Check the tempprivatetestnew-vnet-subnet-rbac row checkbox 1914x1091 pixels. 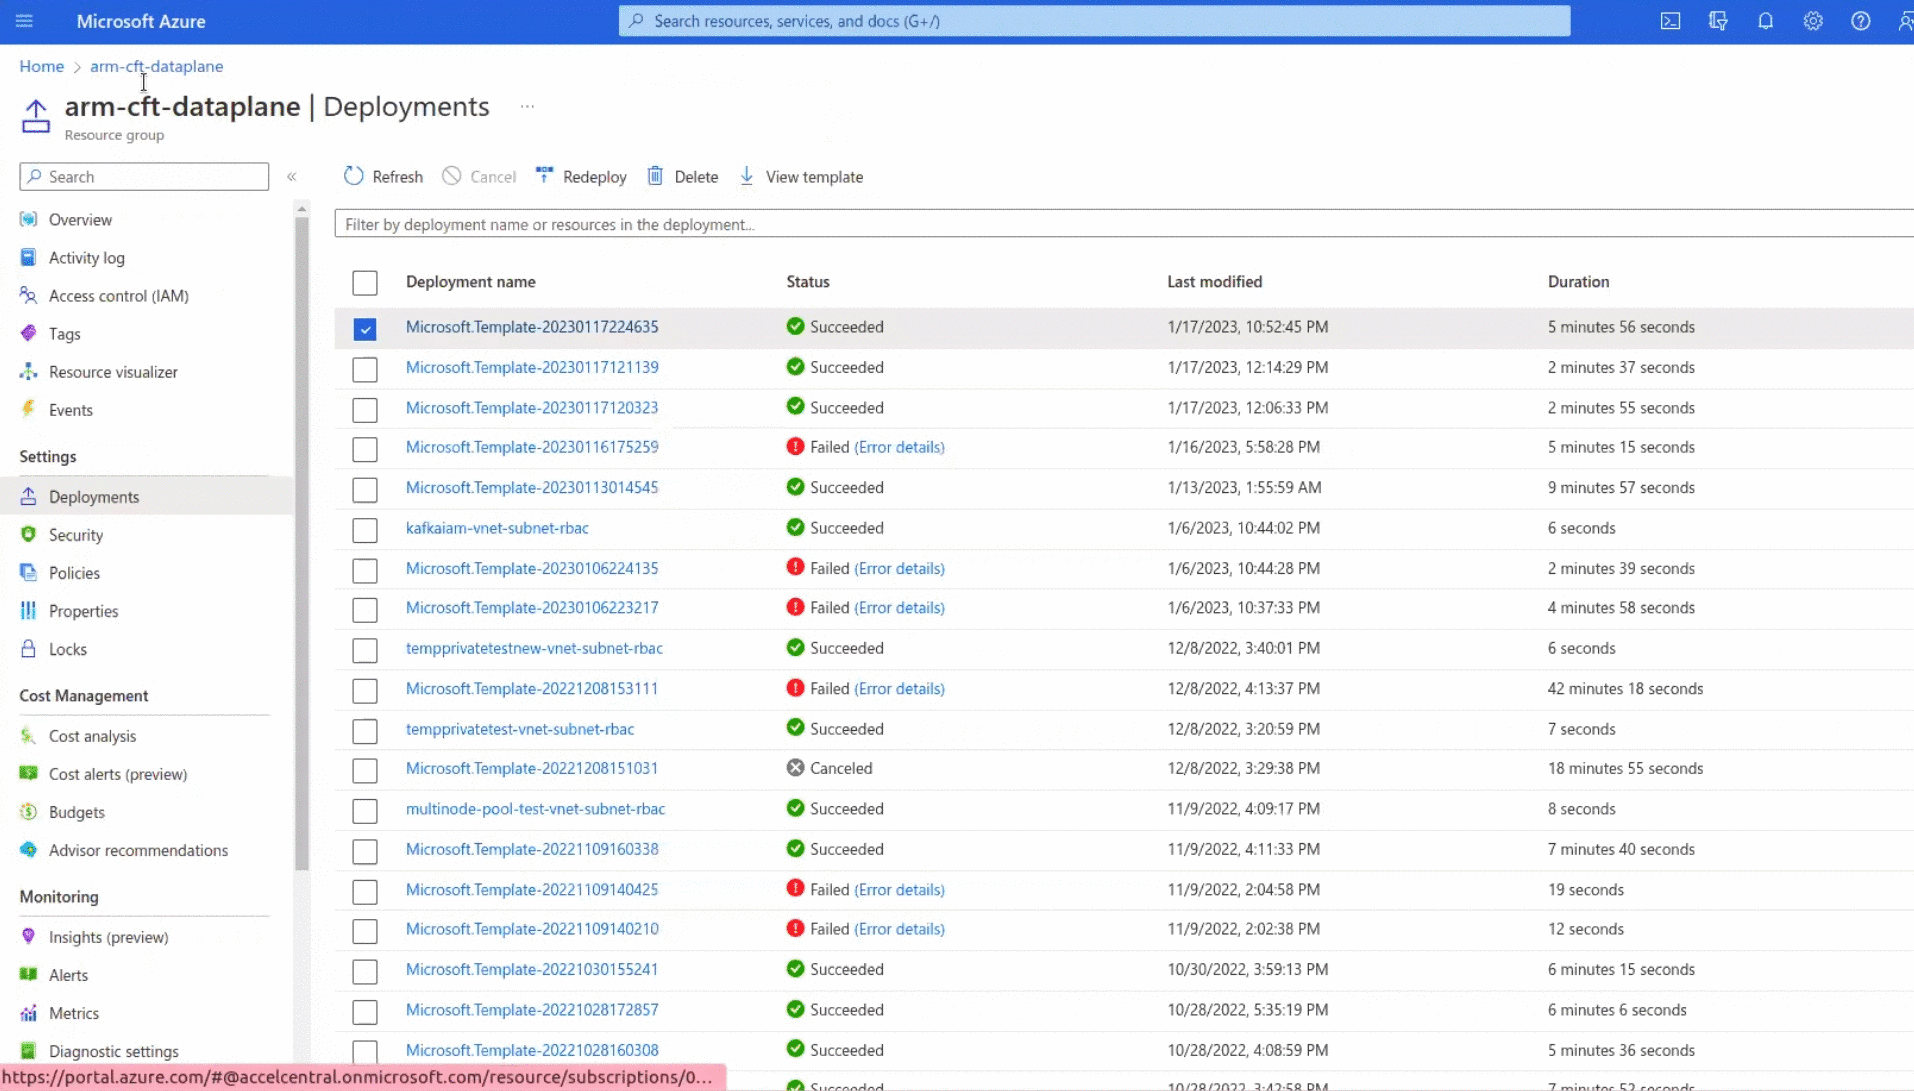click(365, 650)
